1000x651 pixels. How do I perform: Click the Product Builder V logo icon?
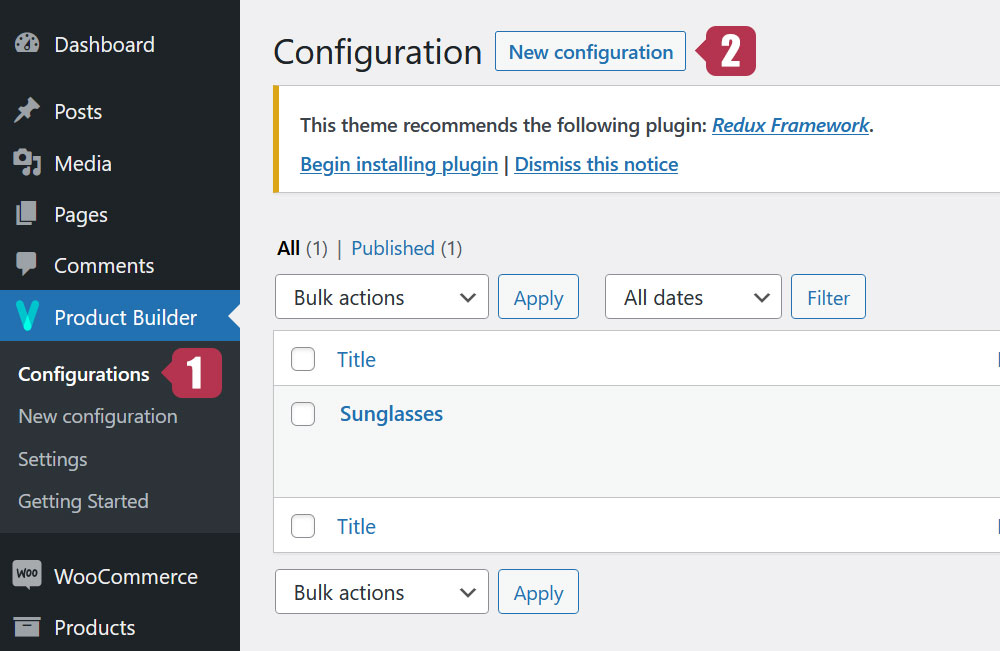(x=27, y=316)
